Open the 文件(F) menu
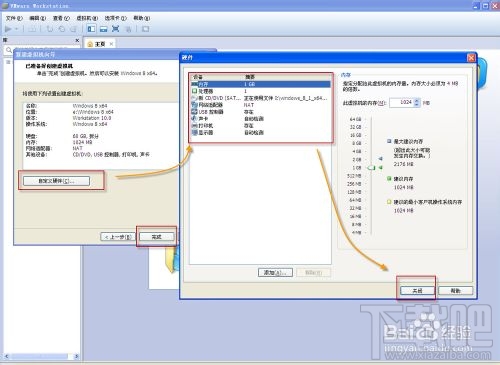This screenshot has height=365, width=500. [x=14, y=18]
